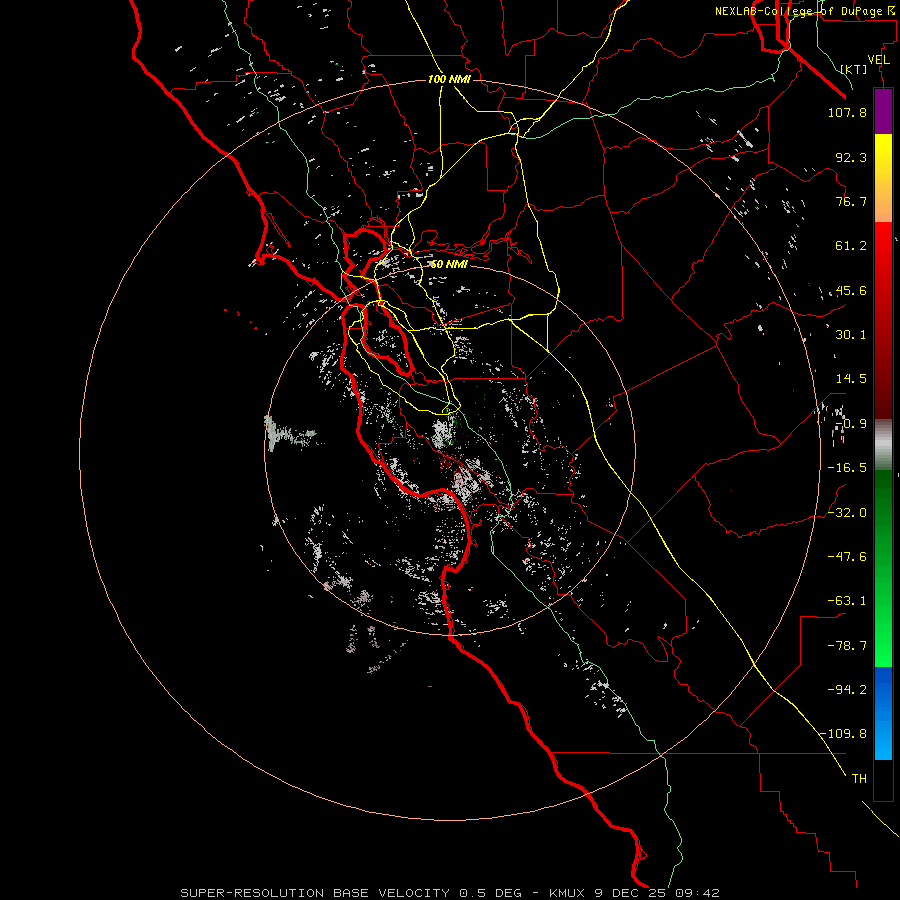Screen dimensions: 900x900
Task: Click the 14.5 legend value
Action: 851,379
